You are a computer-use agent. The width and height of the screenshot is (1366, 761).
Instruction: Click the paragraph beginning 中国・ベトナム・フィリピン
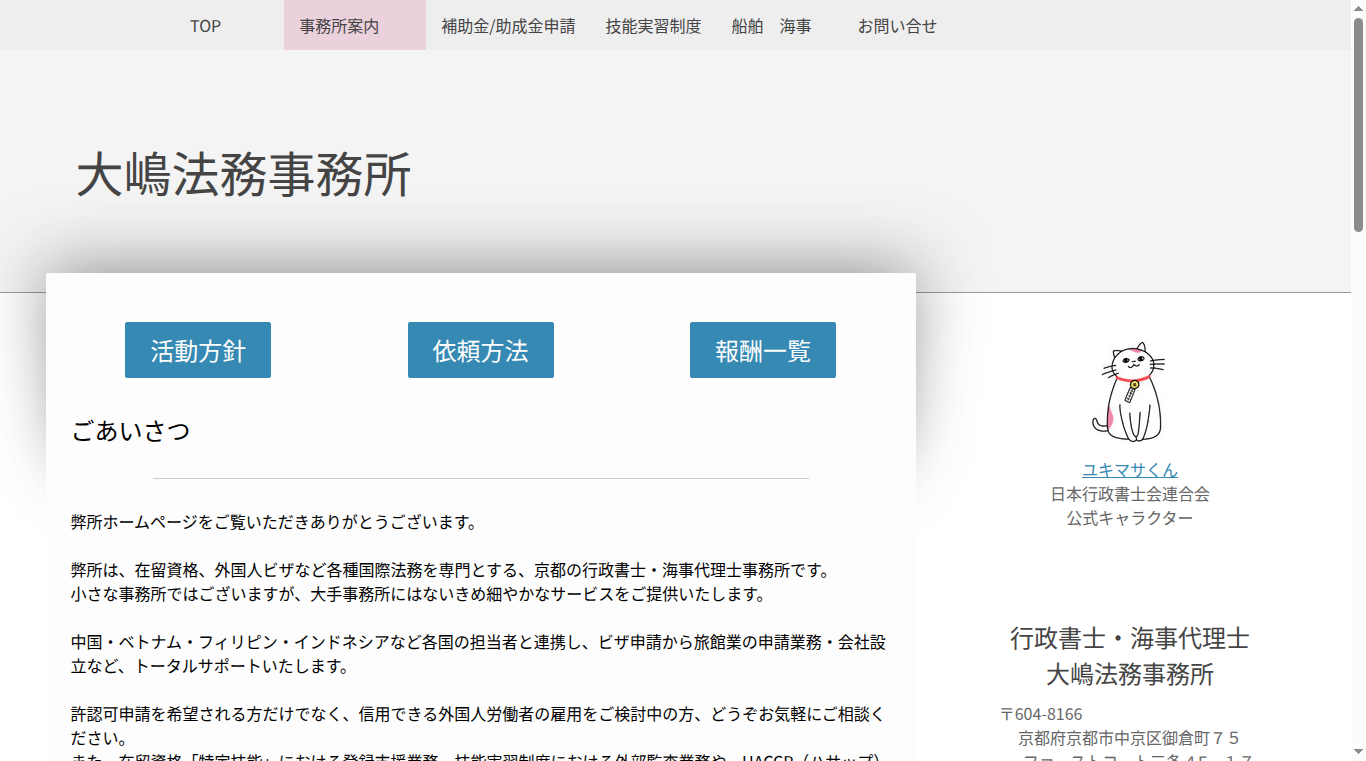point(478,654)
